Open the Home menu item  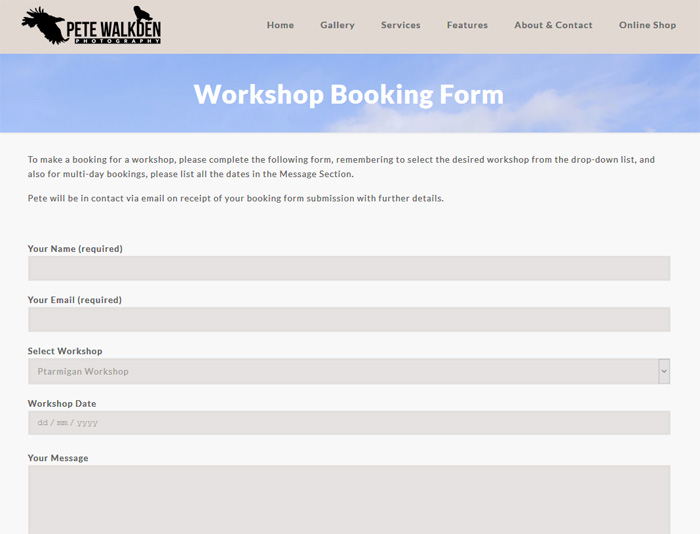click(x=280, y=25)
